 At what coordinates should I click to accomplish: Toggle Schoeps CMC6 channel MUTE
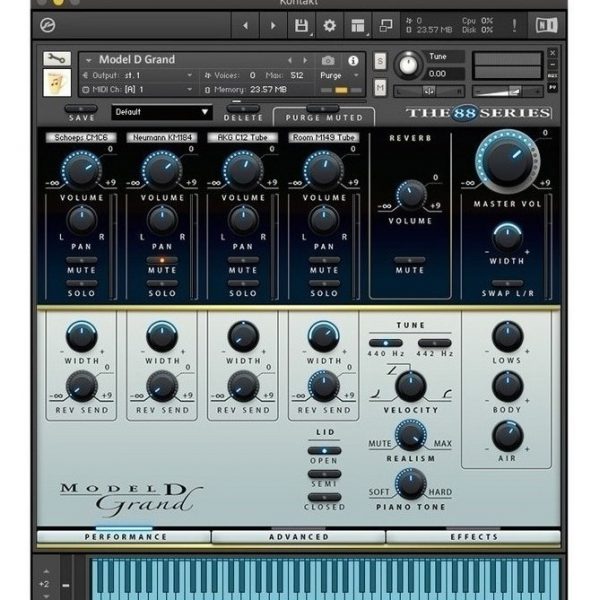(82, 260)
